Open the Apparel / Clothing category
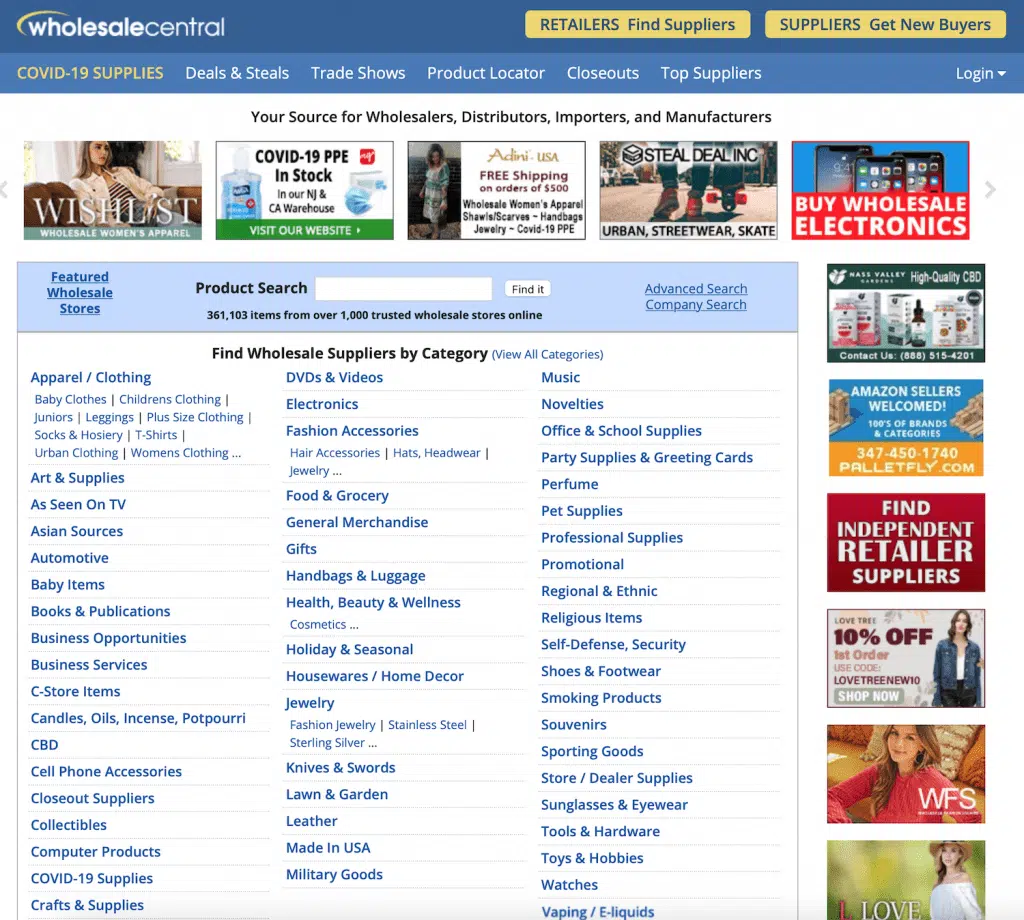The width and height of the screenshot is (1024, 920). point(91,377)
